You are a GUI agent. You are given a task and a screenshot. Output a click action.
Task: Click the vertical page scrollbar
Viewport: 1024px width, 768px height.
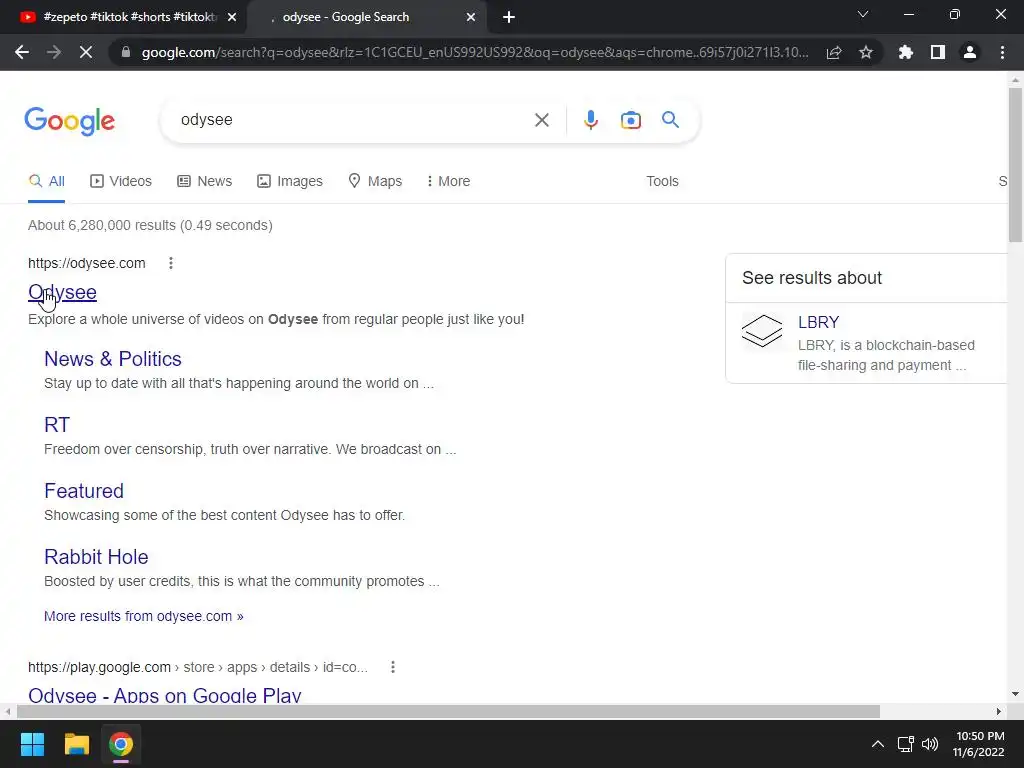pyautogui.click(x=1015, y=165)
